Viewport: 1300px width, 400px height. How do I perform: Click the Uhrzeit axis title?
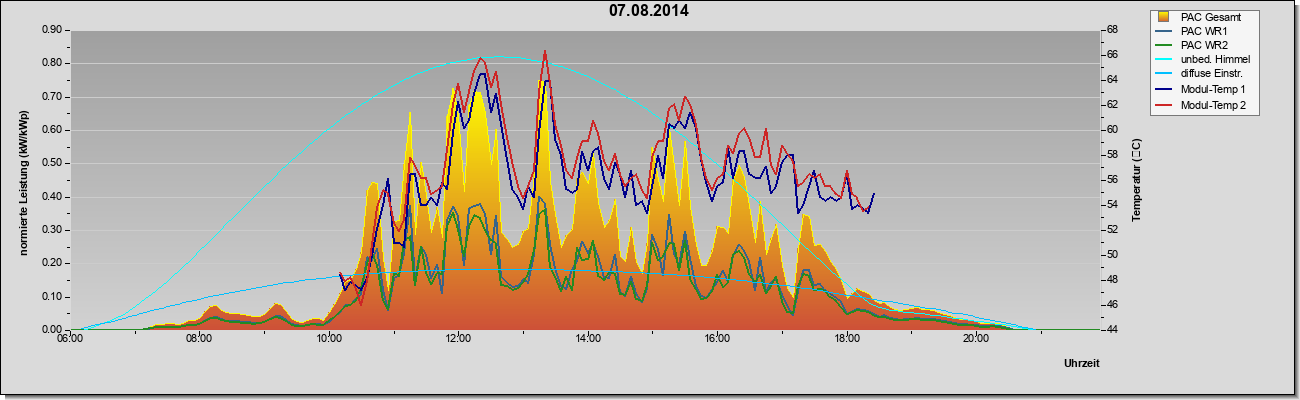(x=1081, y=364)
